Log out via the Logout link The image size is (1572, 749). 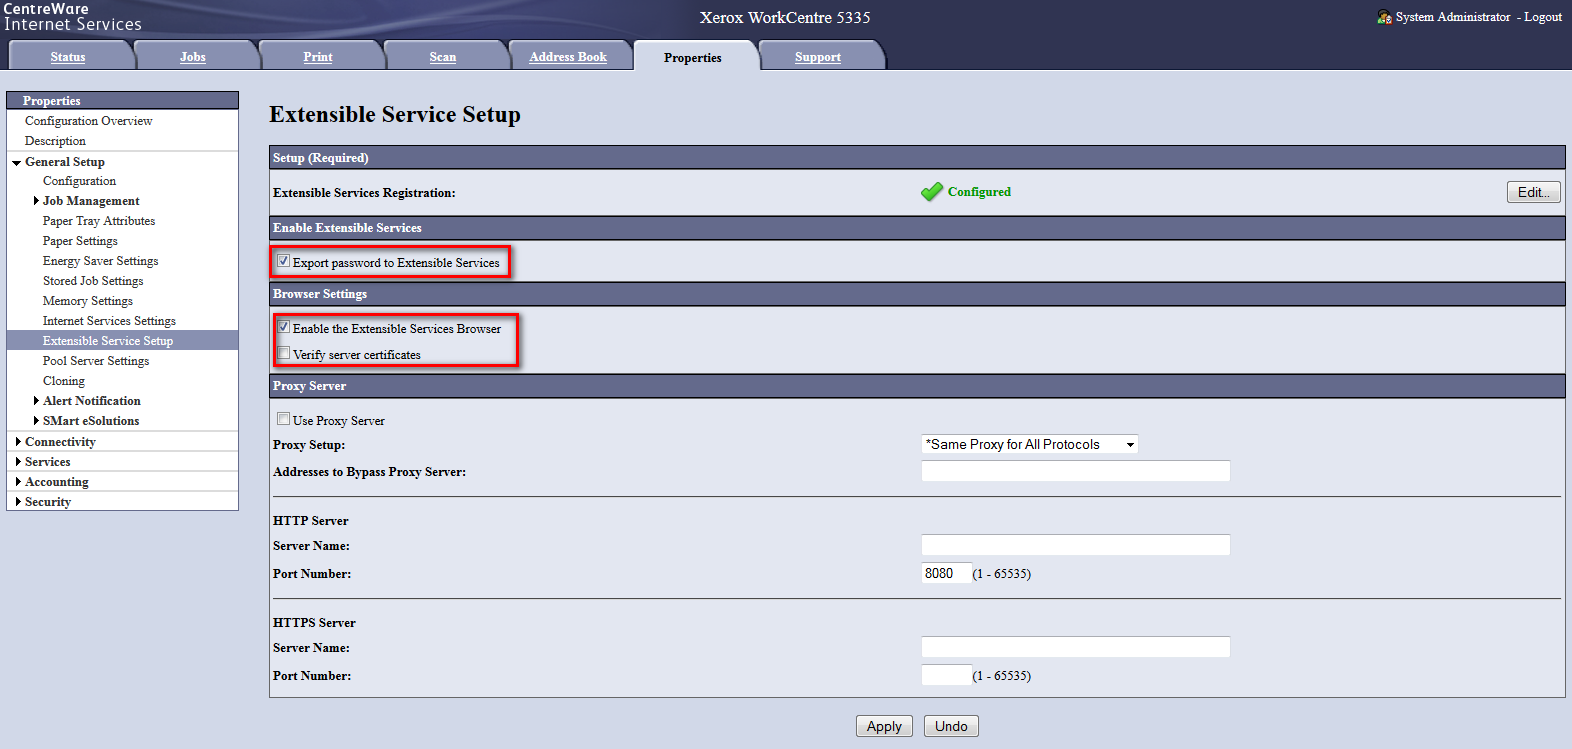point(1543,17)
